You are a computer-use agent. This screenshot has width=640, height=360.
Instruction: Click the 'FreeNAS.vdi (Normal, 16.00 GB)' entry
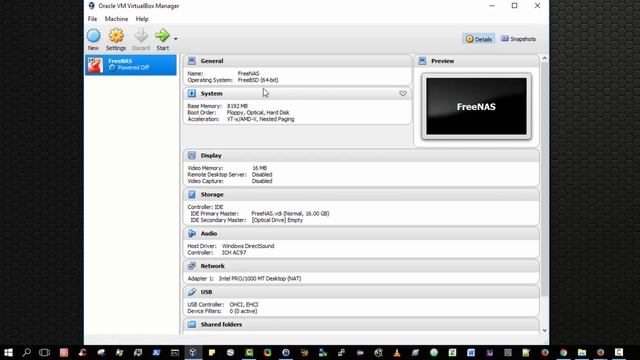[x=290, y=213]
